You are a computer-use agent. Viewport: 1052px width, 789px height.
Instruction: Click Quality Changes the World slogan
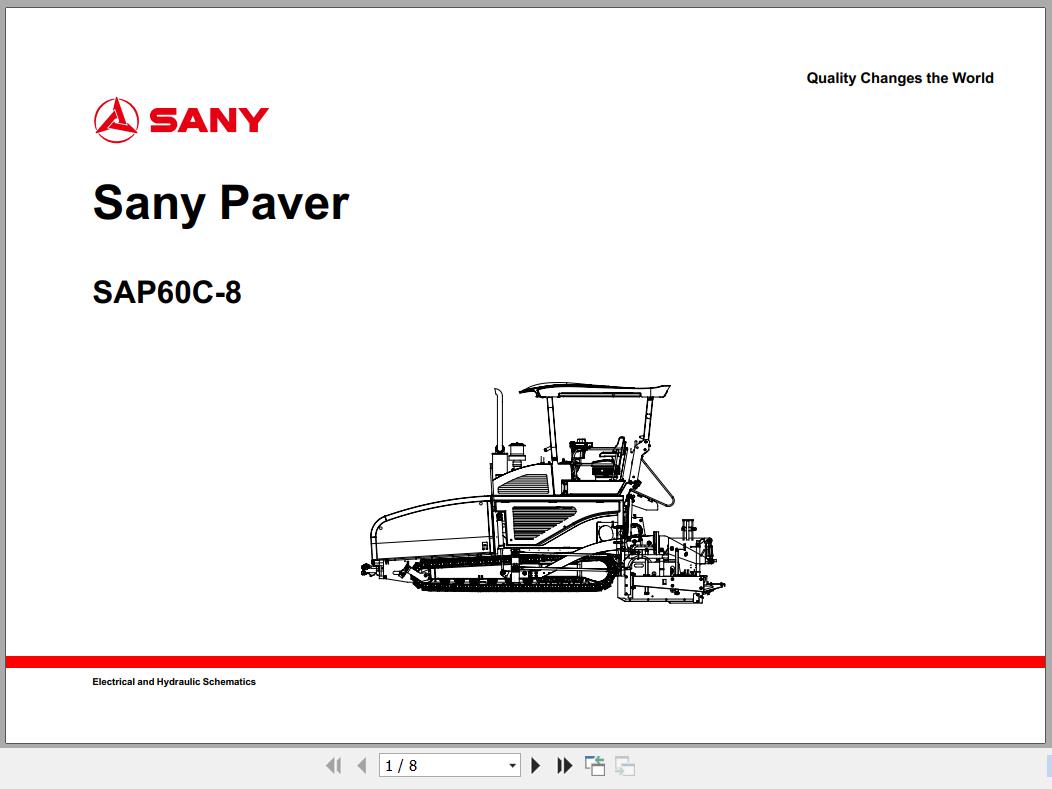(900, 78)
